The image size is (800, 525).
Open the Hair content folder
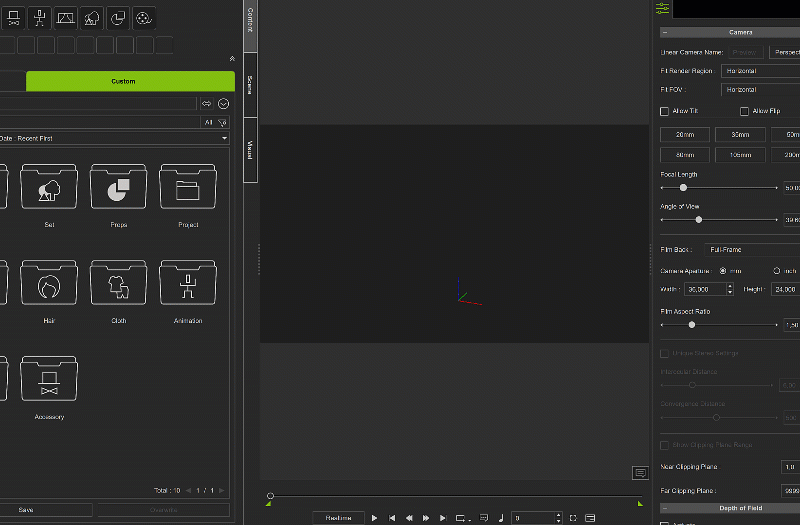48,286
